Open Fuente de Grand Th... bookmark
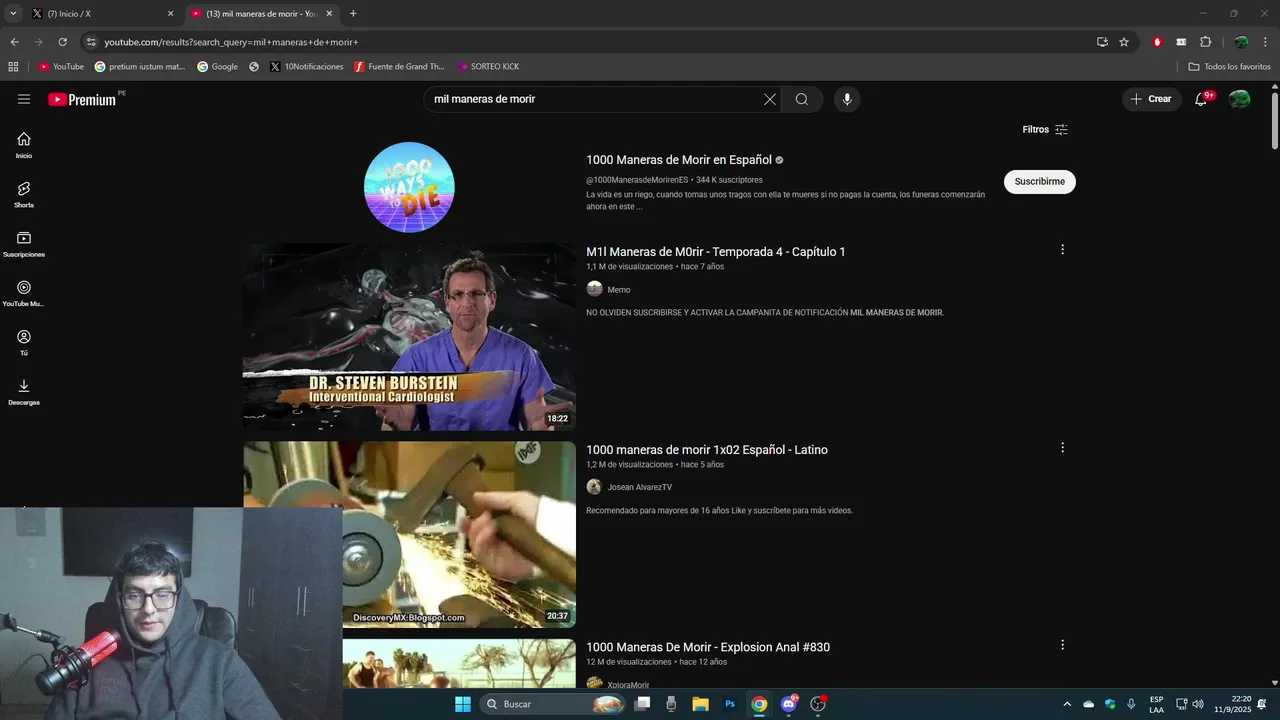Viewport: 1280px width, 720px height. 399,67
